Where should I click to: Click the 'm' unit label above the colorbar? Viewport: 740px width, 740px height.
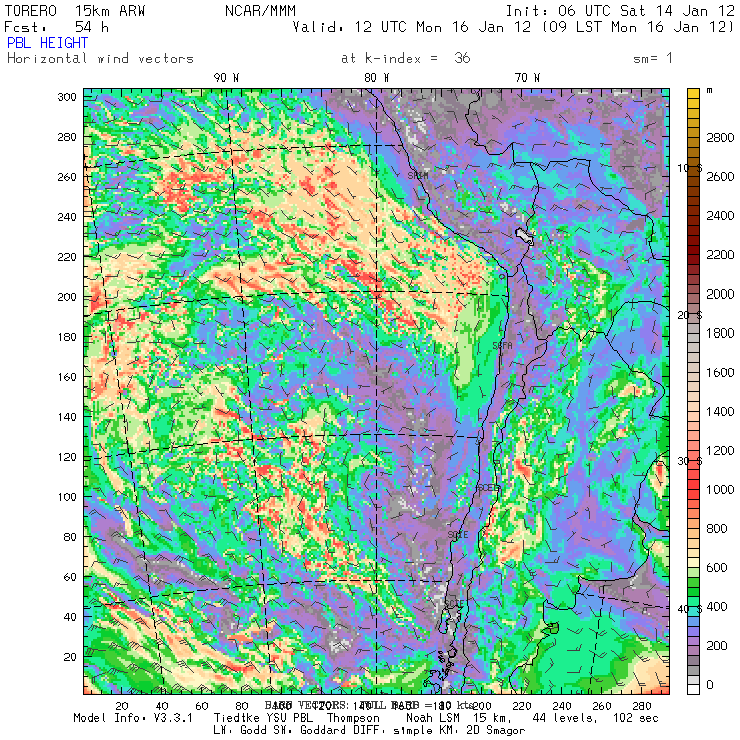click(709, 90)
